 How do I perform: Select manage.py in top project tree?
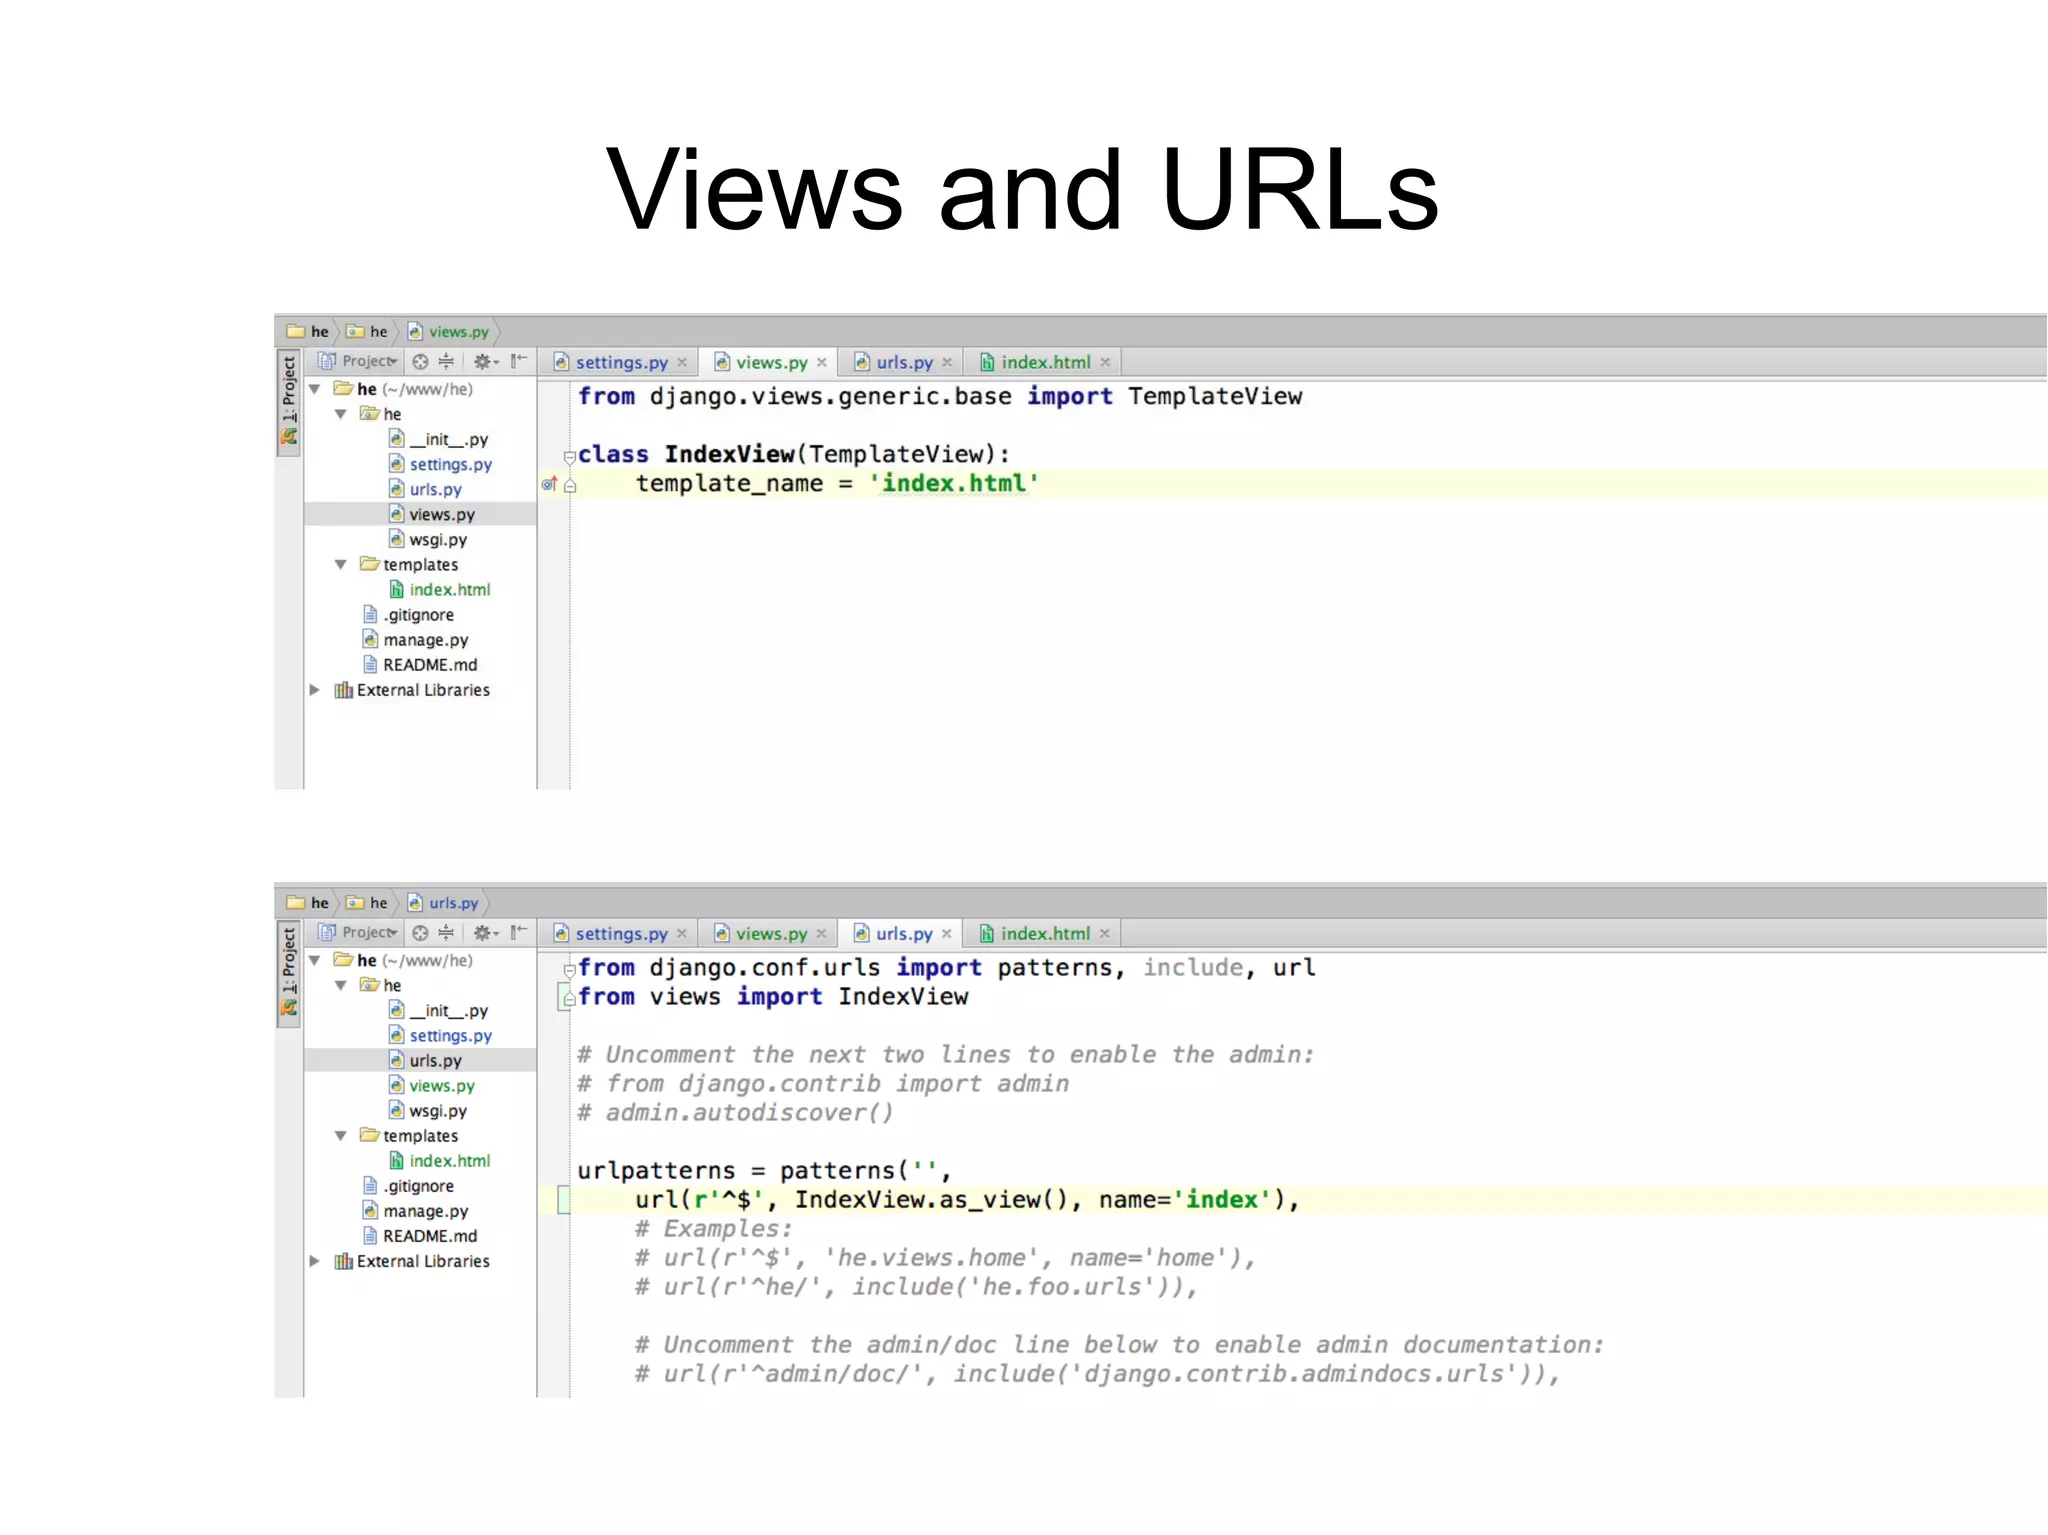(x=415, y=640)
